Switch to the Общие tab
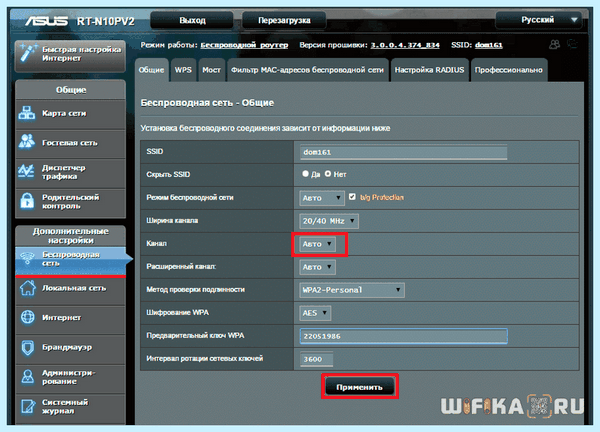Image resolution: width=600 pixels, height=432 pixels. point(152,70)
